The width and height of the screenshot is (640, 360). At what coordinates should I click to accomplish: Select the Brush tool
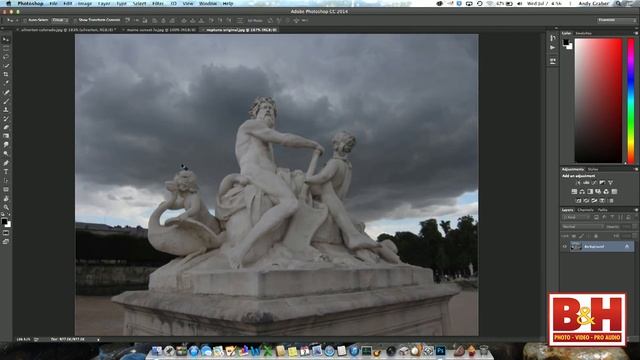point(6,101)
